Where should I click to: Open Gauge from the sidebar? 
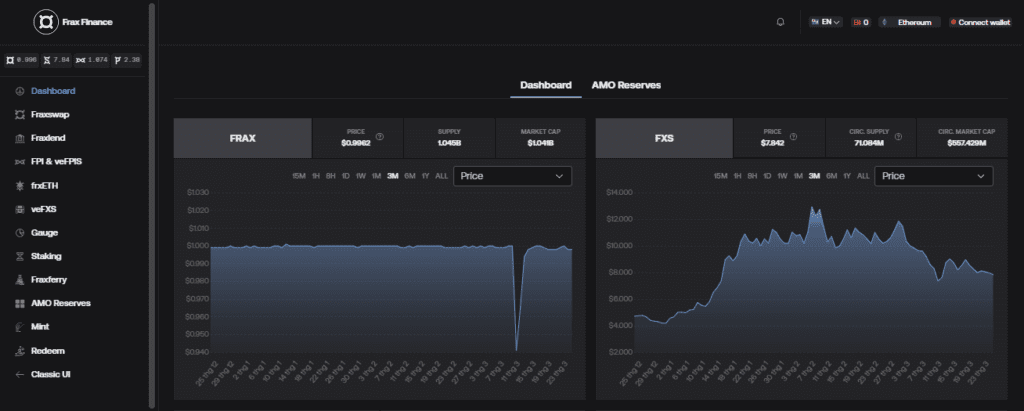coord(44,233)
